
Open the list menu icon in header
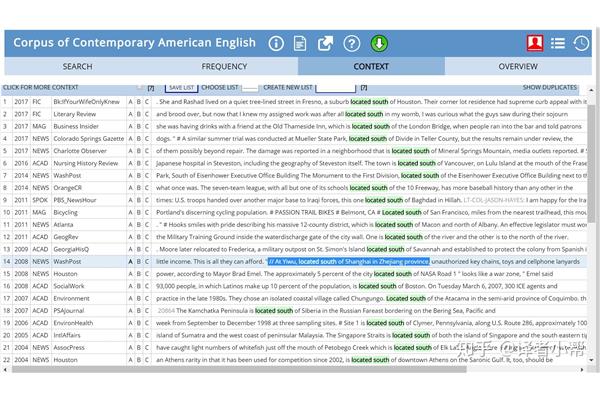coord(558,43)
